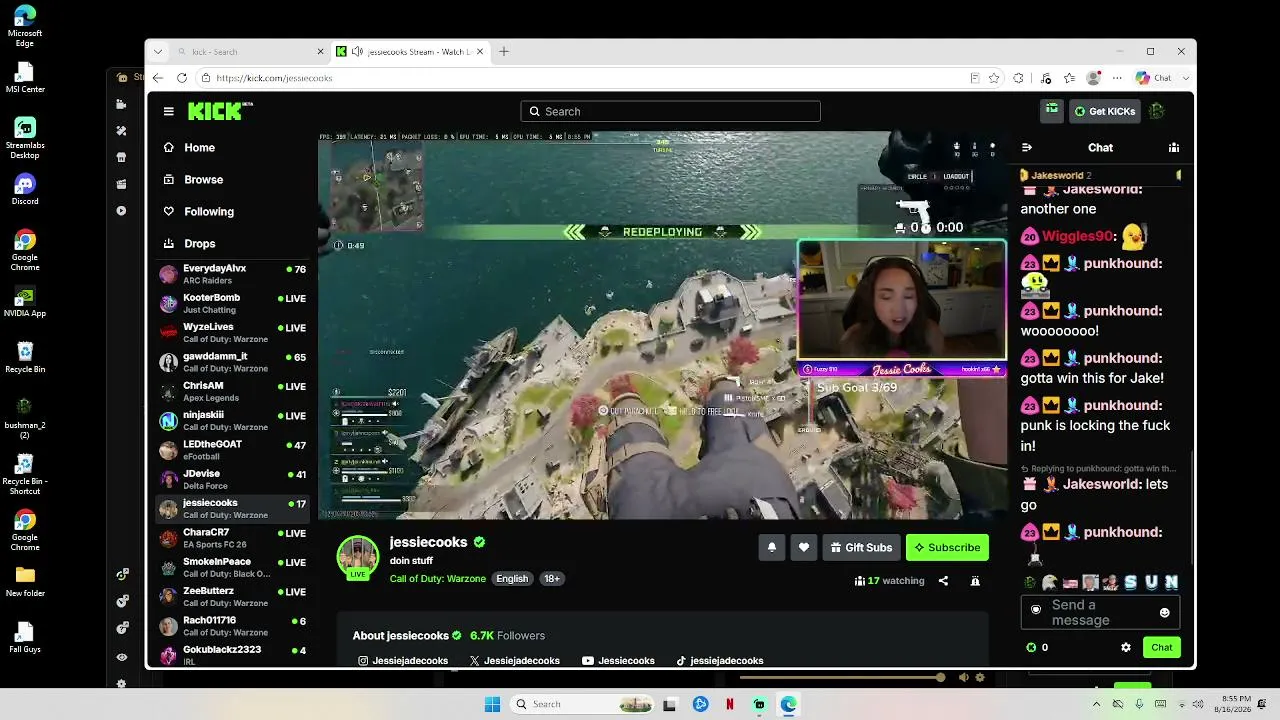This screenshot has height=720, width=1280.
Task: Open chat settings gear
Action: (1126, 647)
